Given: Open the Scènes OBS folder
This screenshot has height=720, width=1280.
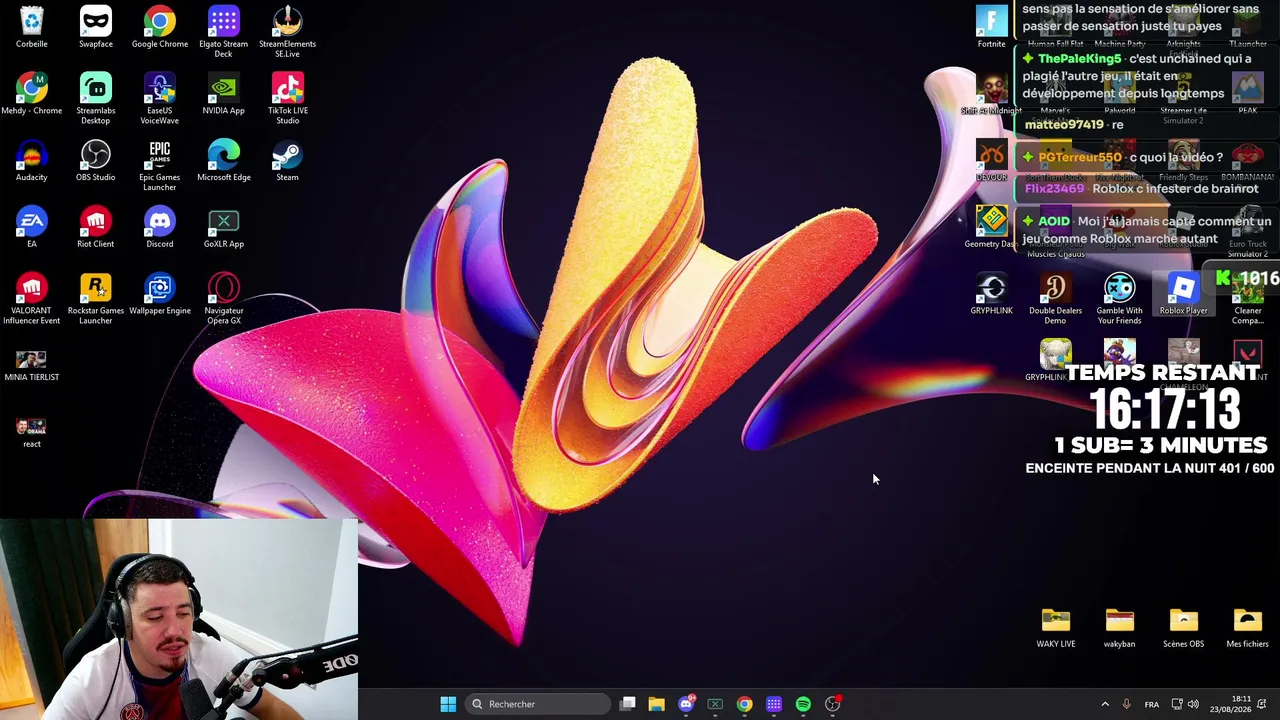Looking at the screenshot, I should 1184,627.
